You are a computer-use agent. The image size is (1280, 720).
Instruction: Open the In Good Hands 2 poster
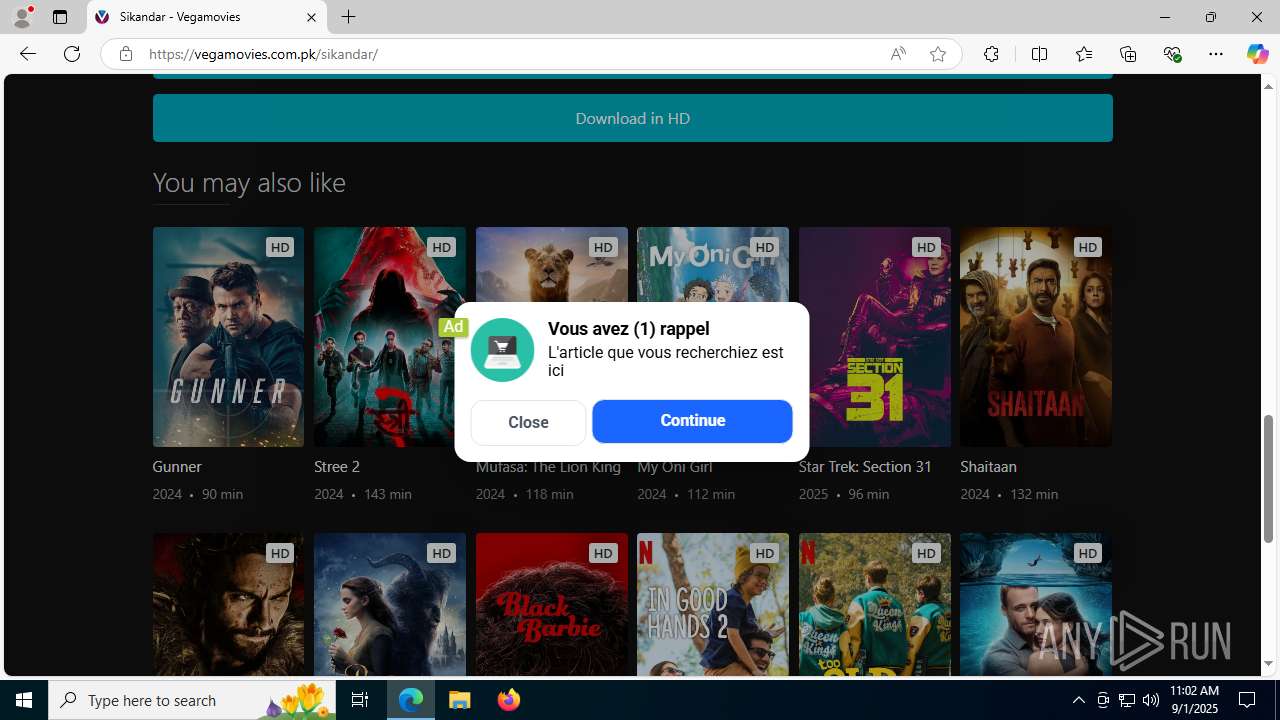coord(713,604)
